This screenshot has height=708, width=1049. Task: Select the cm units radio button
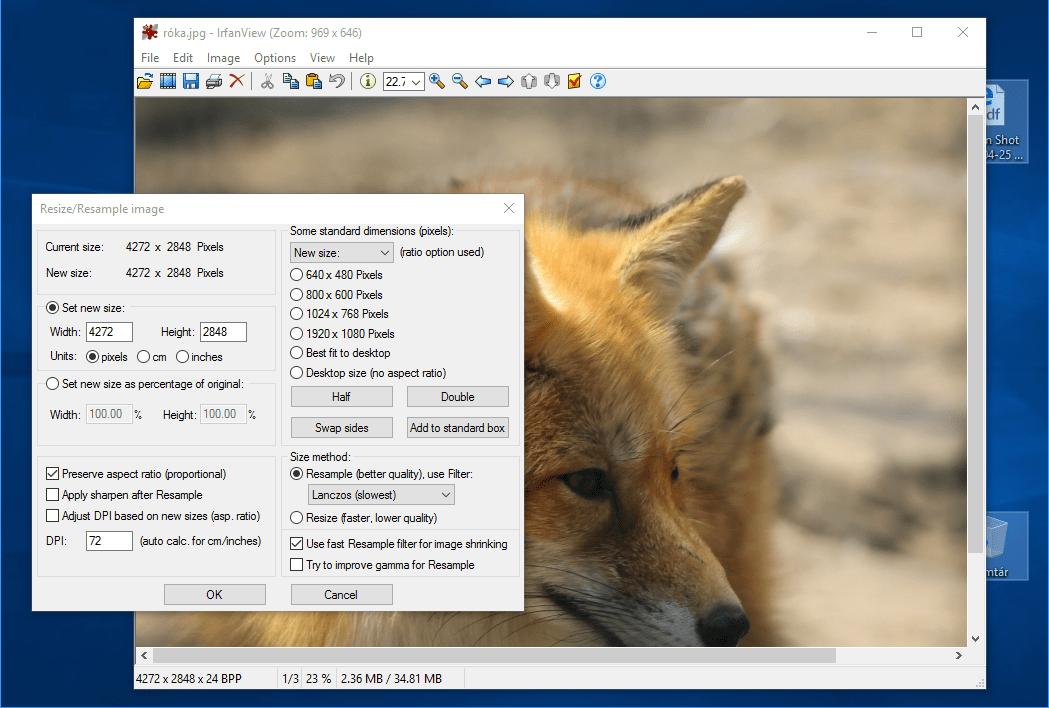click(x=143, y=357)
